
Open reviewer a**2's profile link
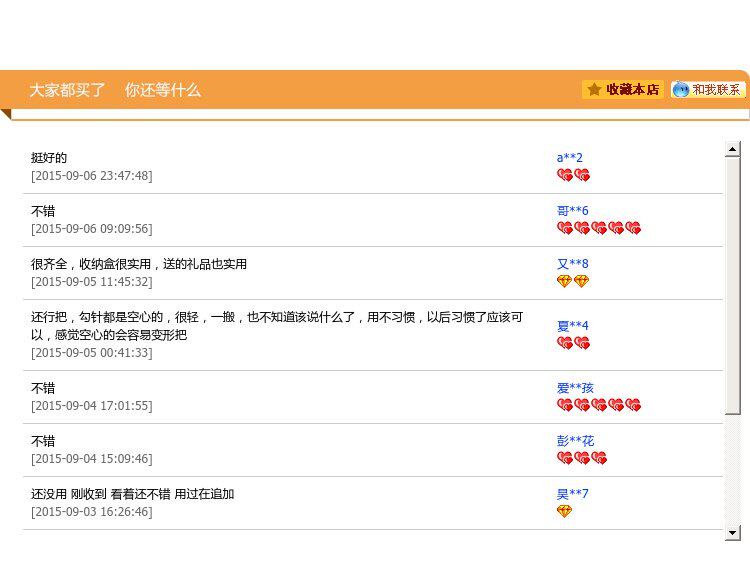(x=570, y=157)
